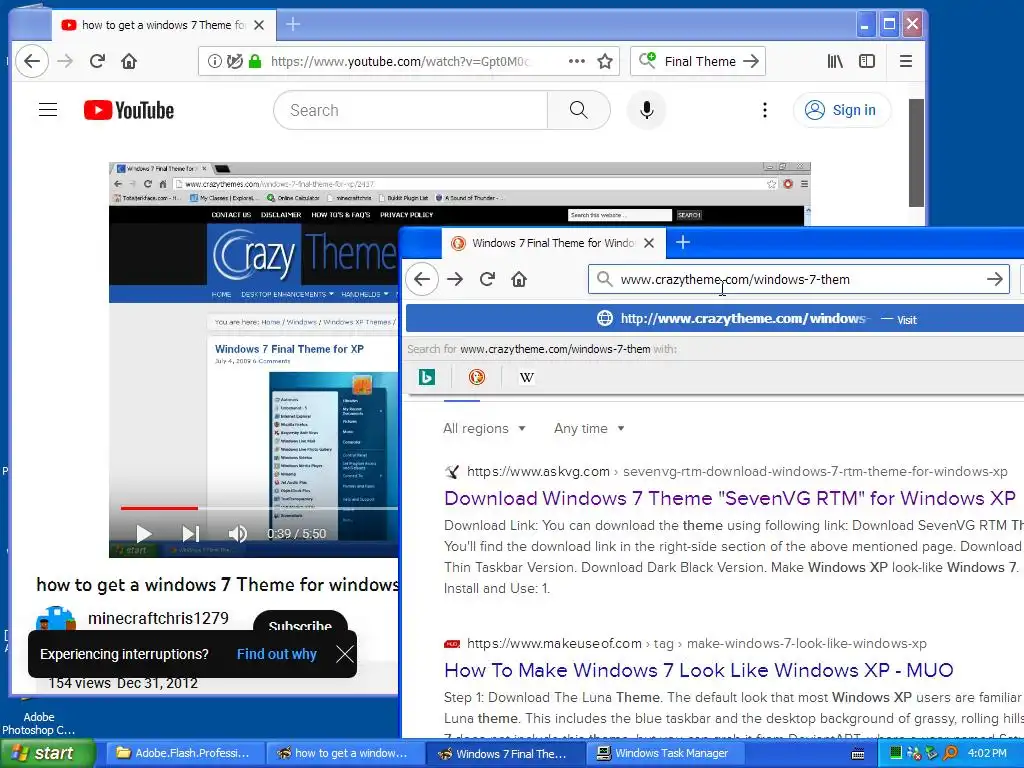
Task: Open the YouTube guide hamburger menu
Action: pyautogui.click(x=48, y=110)
